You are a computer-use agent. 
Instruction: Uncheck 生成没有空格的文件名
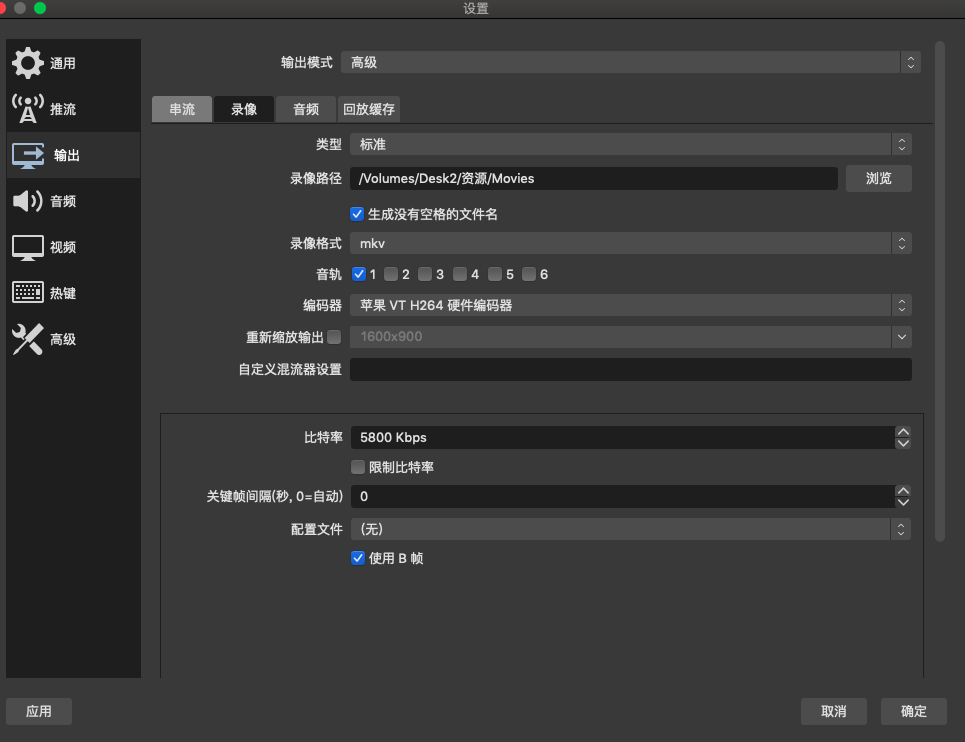[357, 213]
